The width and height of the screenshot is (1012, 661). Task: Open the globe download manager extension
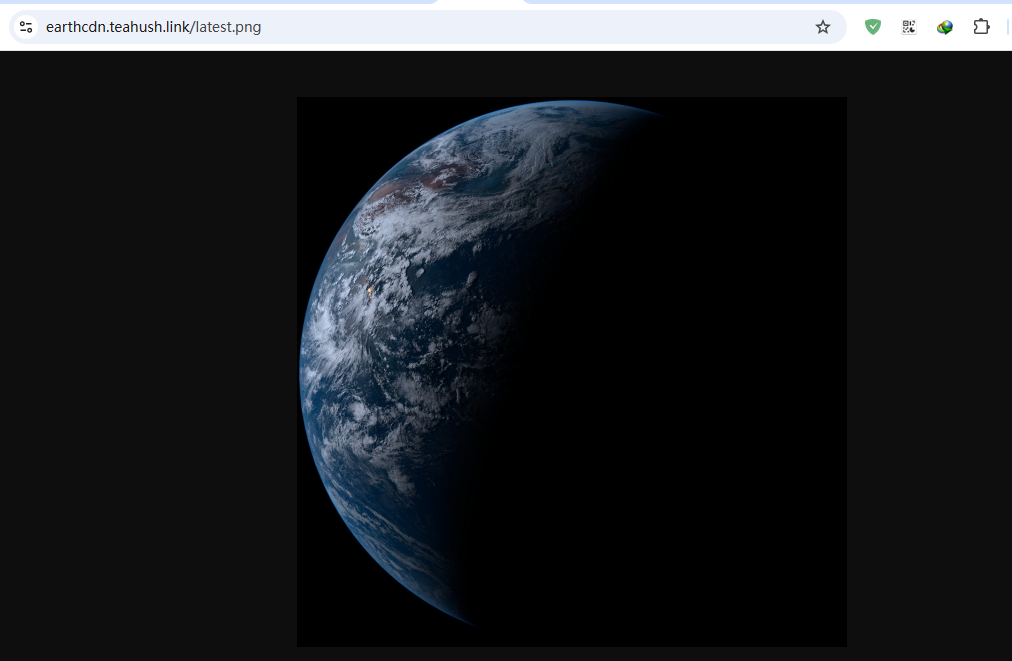click(x=944, y=27)
